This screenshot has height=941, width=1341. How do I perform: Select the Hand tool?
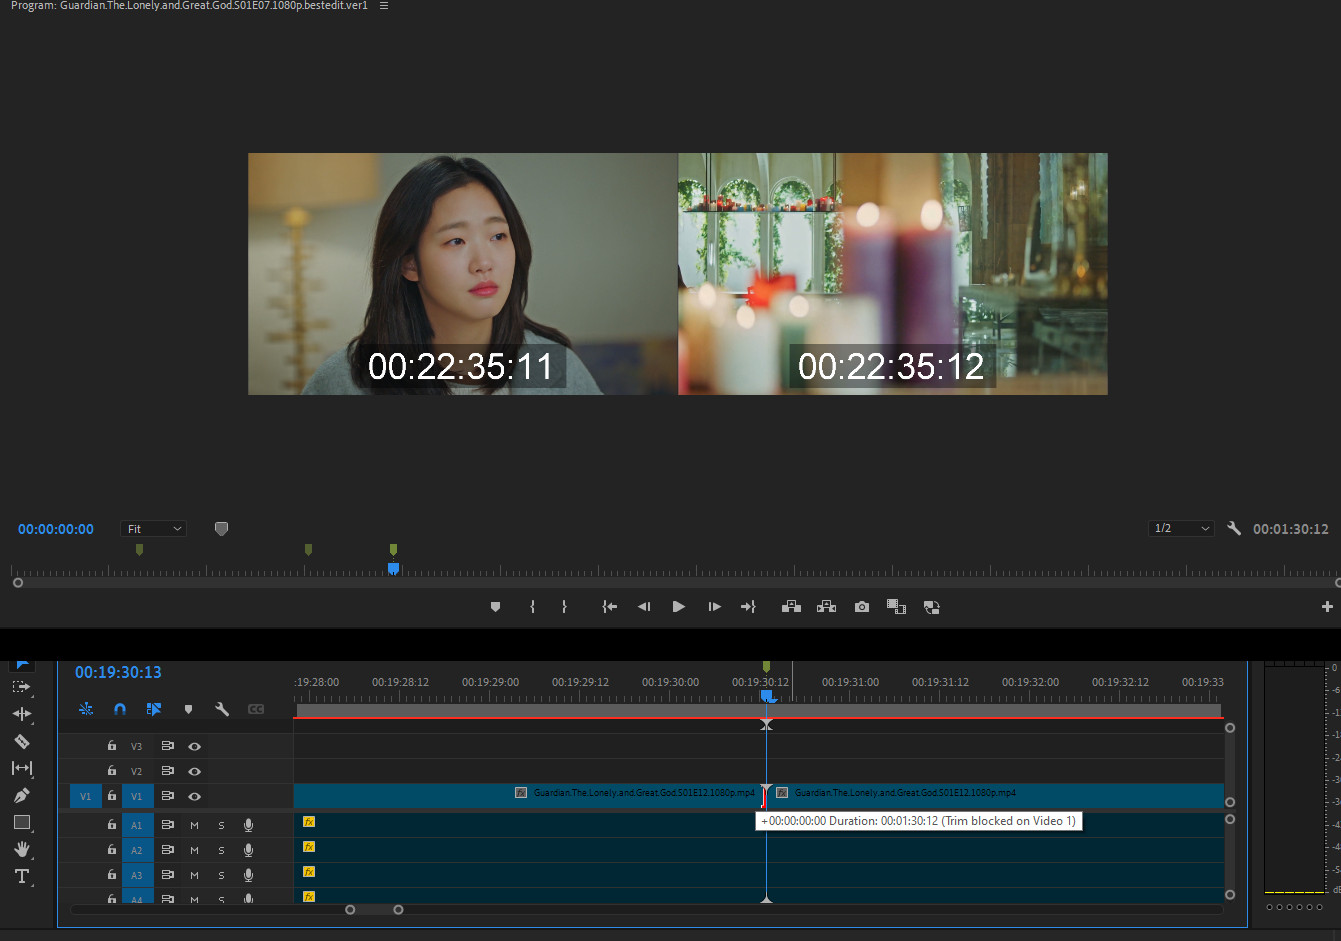21,849
